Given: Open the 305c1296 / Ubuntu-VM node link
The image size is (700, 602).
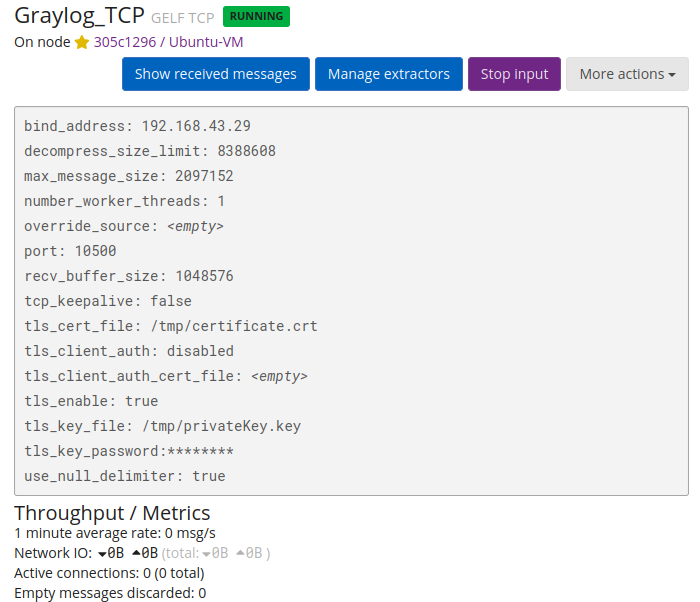Looking at the screenshot, I should coord(168,42).
